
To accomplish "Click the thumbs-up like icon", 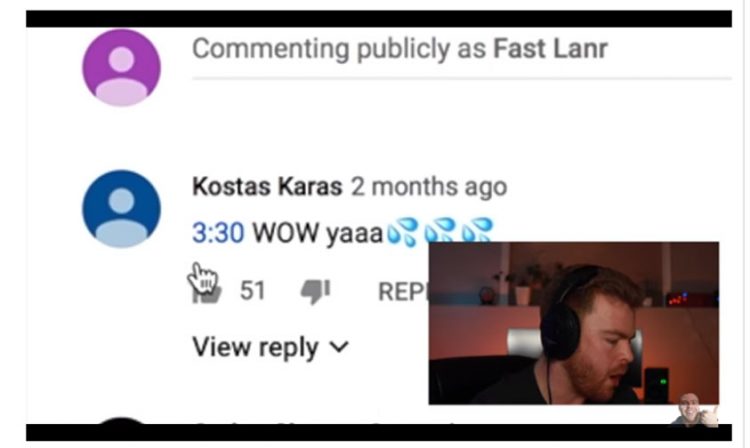I will (207, 292).
